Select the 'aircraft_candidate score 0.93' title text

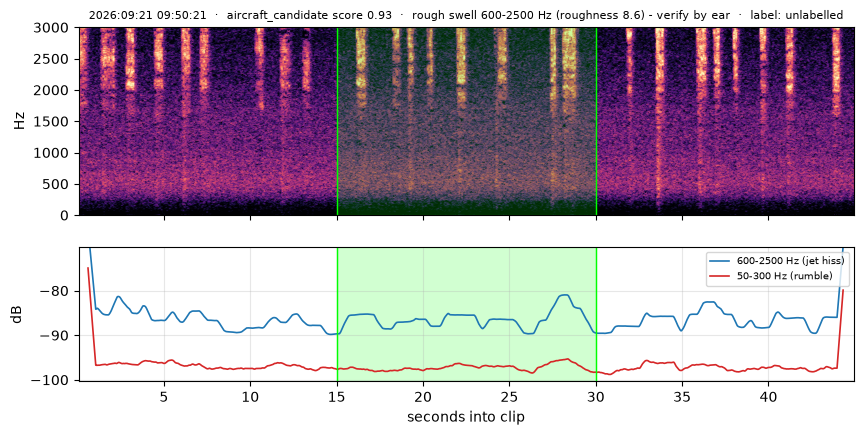click(309, 15)
